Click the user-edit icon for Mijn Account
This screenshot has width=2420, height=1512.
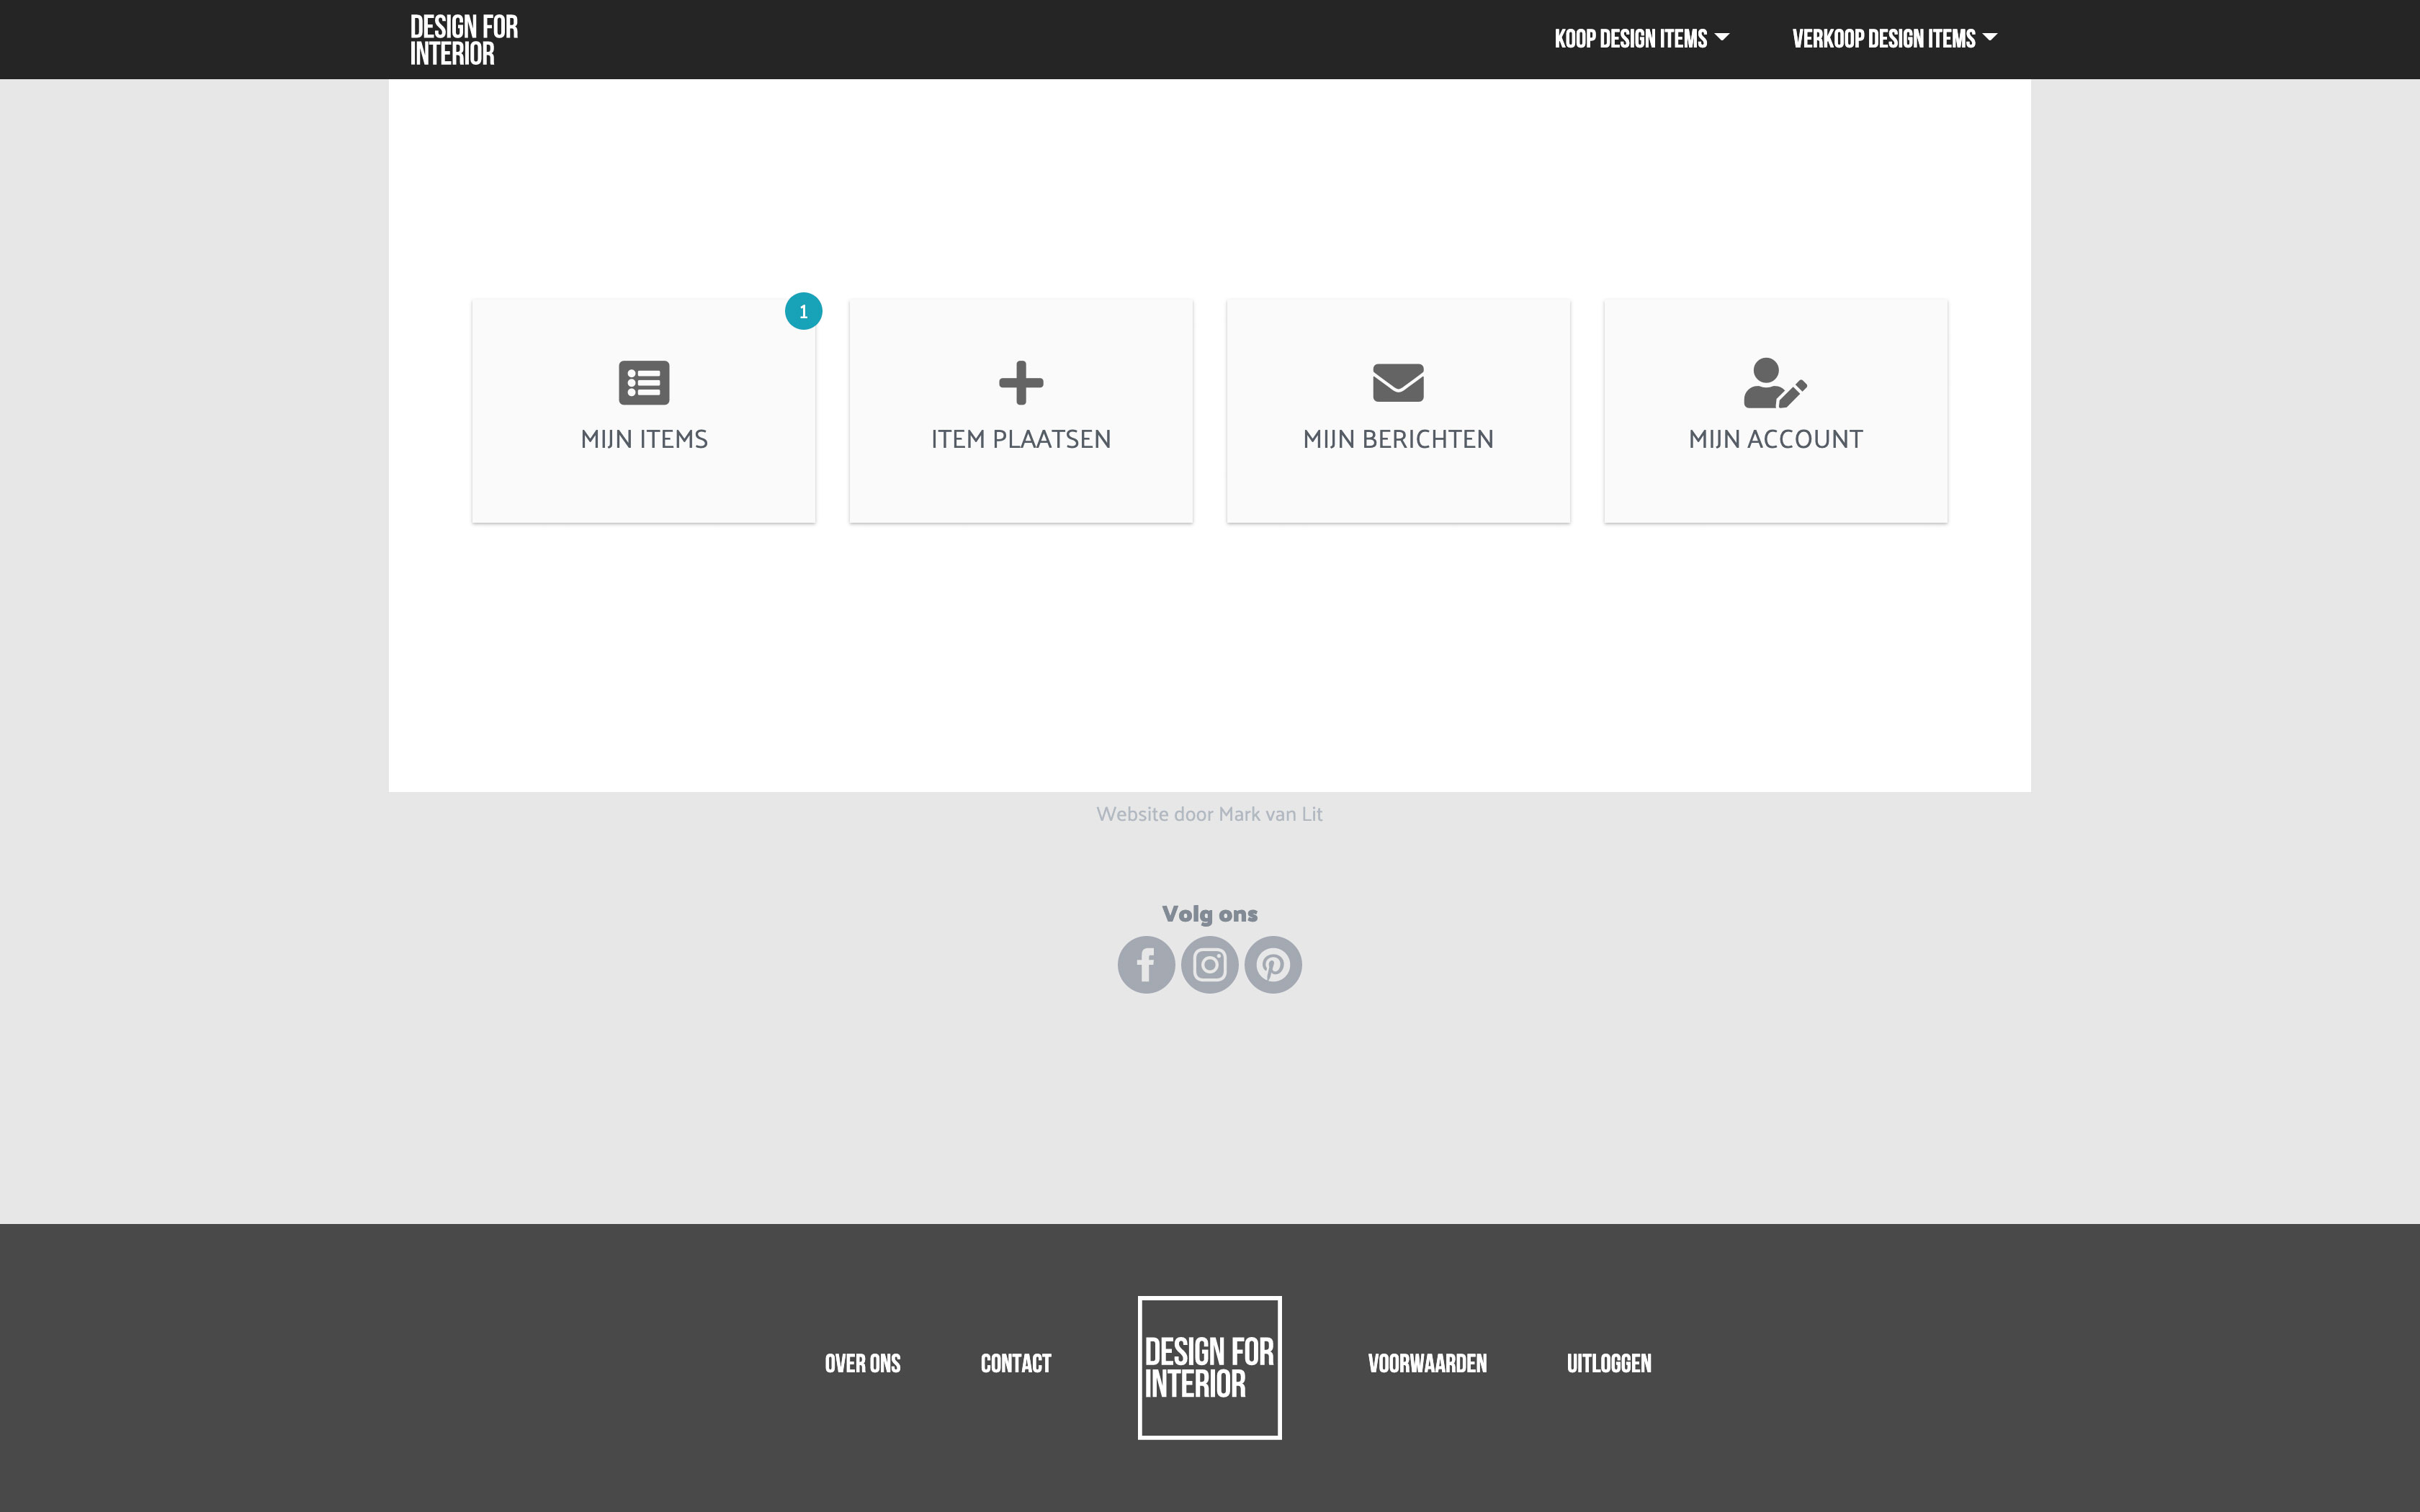(1775, 383)
